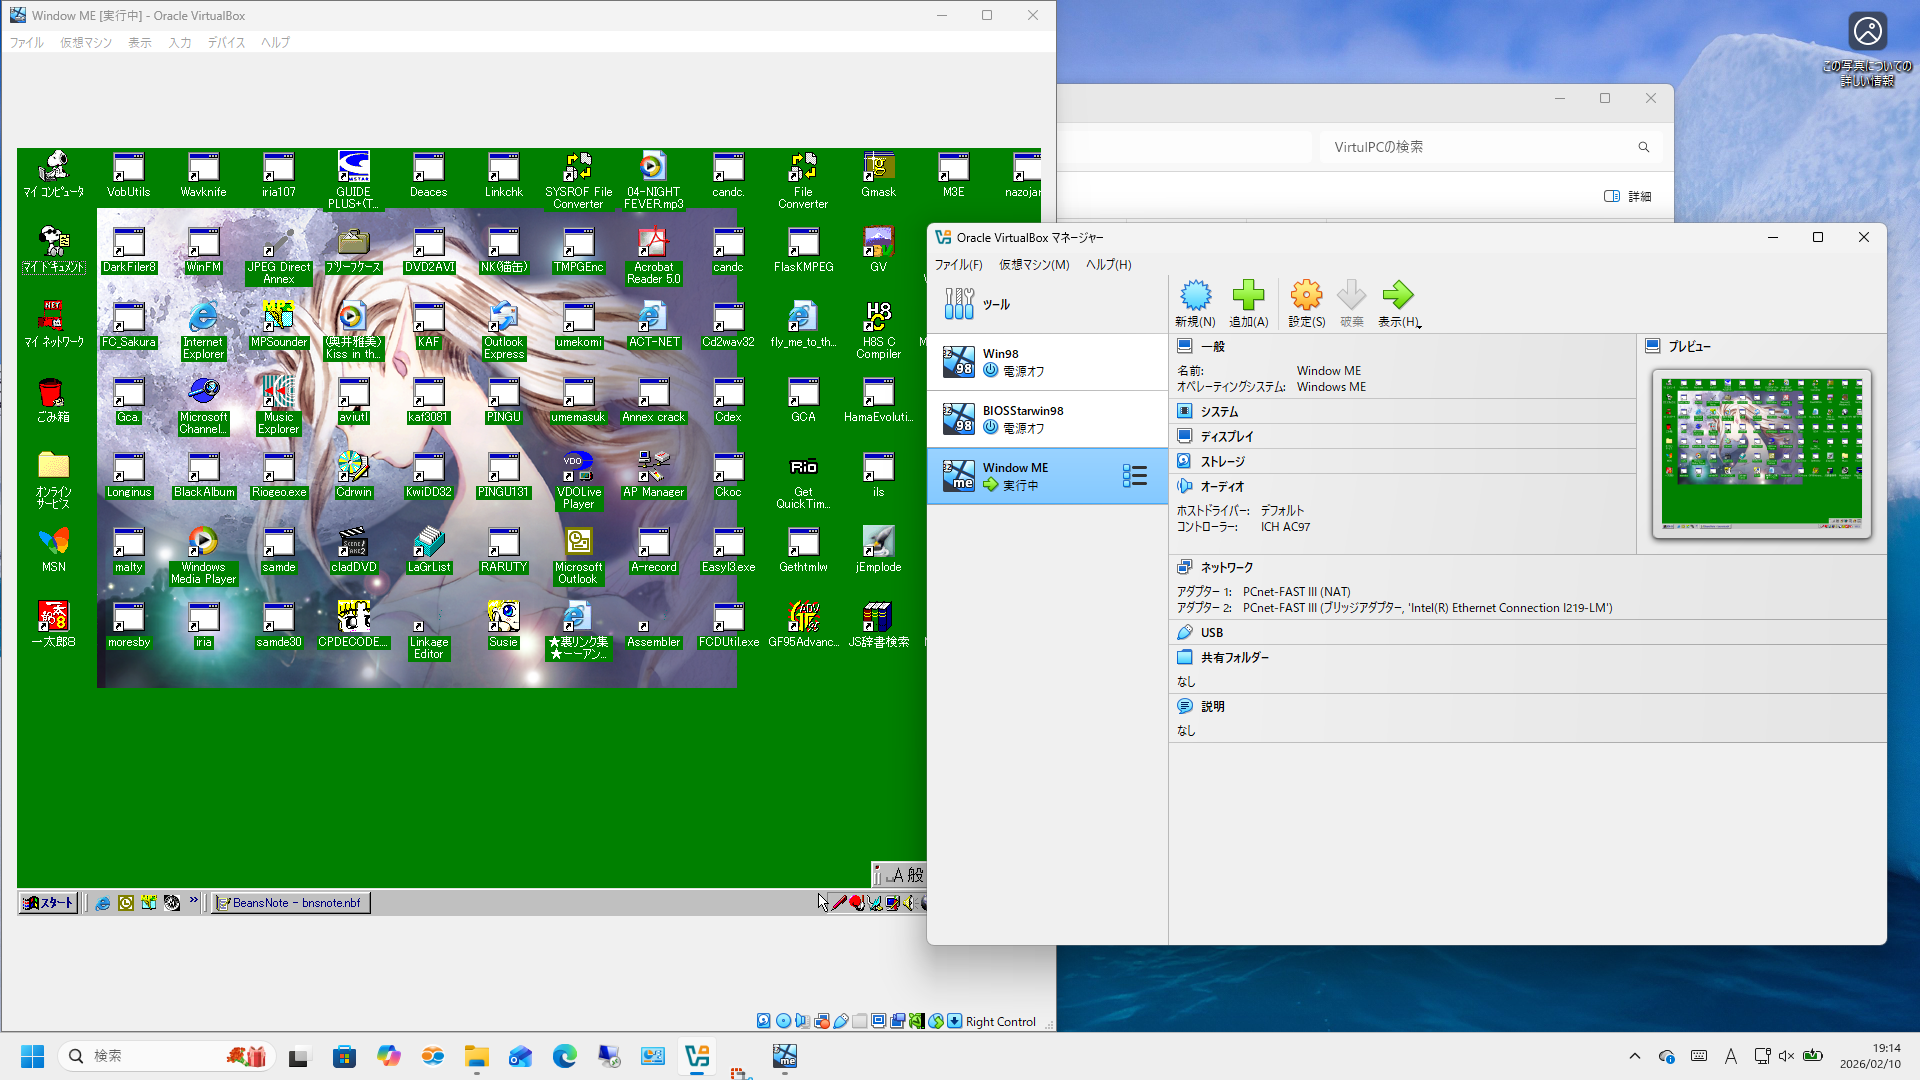1920x1080 pixels.
Task: Click the optical disc indicator in VM status bar
Action: (x=783, y=1021)
